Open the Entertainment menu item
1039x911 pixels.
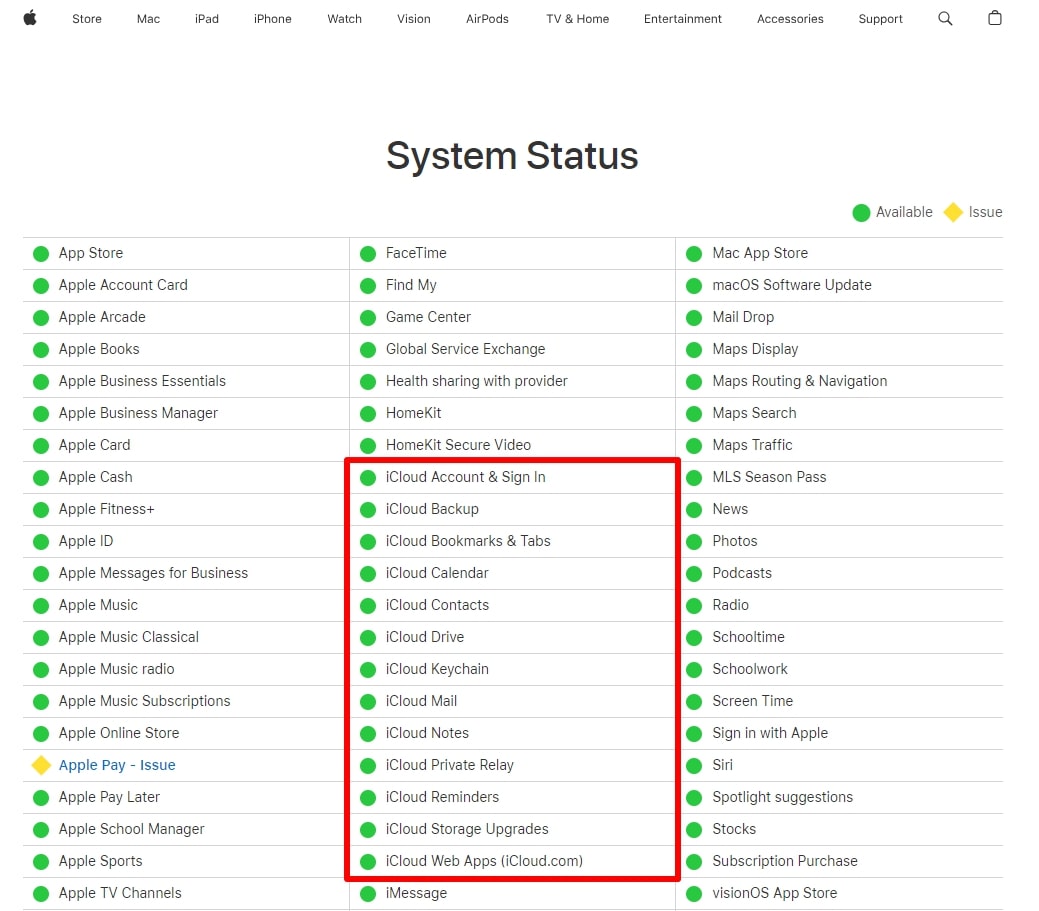[x=682, y=19]
